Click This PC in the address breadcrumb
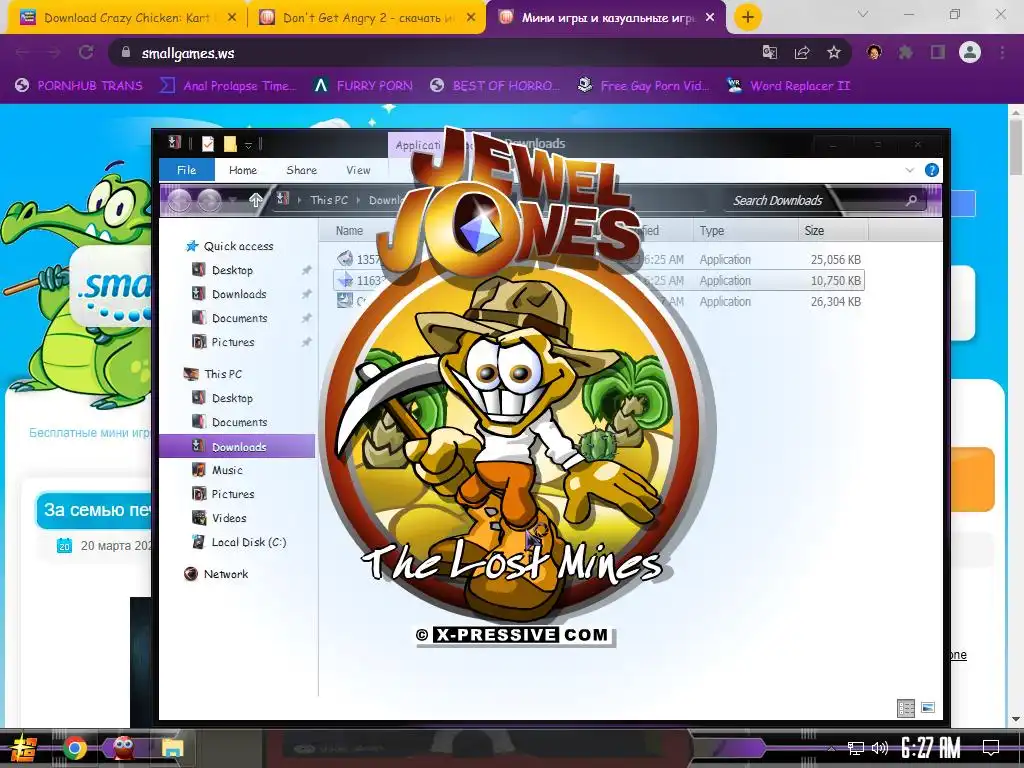The height and width of the screenshot is (768, 1024). click(x=329, y=200)
